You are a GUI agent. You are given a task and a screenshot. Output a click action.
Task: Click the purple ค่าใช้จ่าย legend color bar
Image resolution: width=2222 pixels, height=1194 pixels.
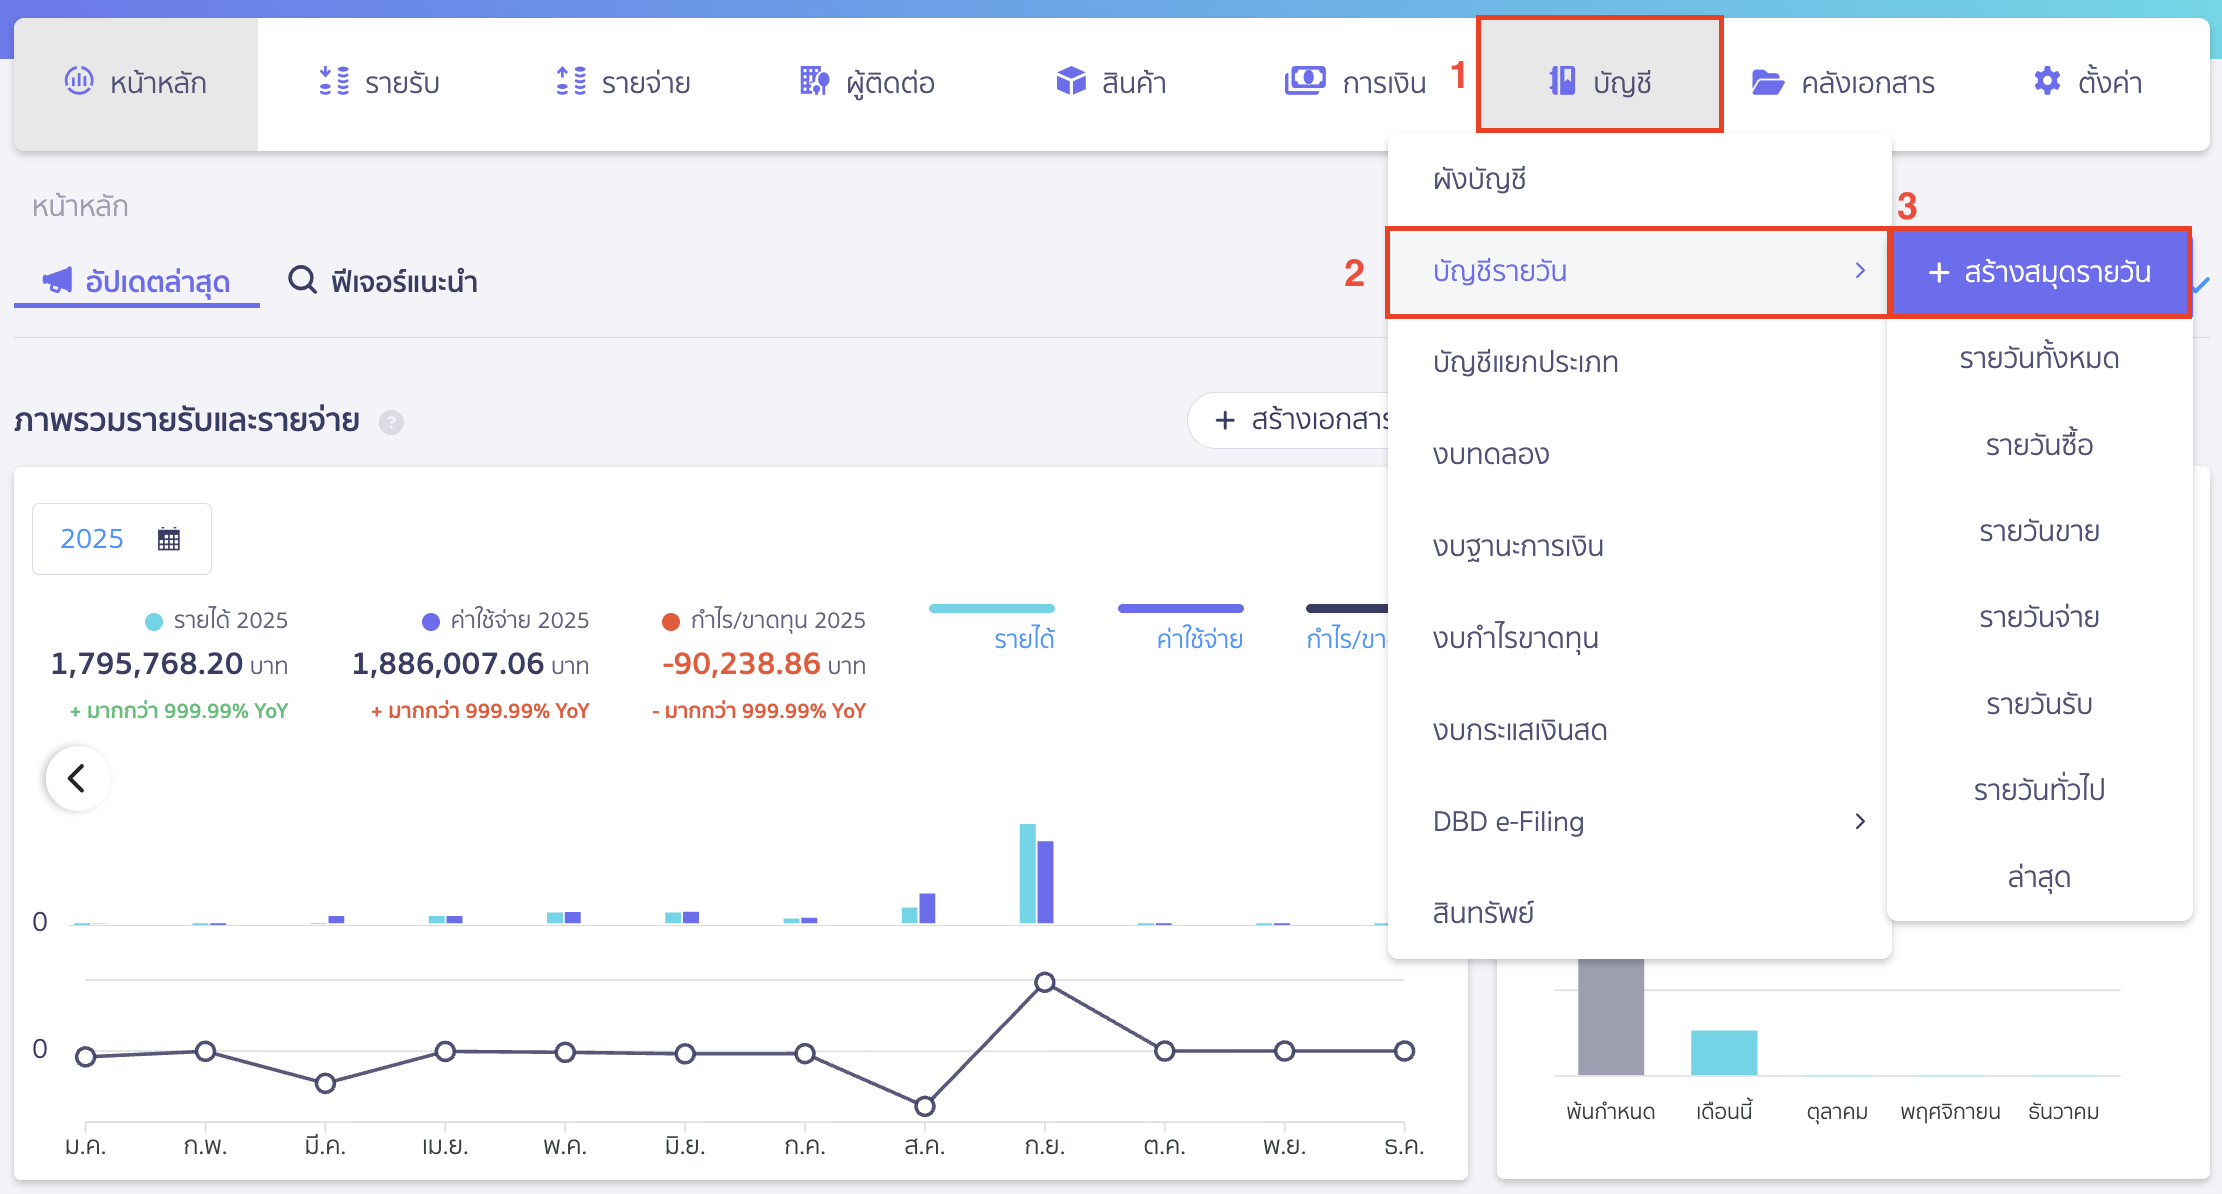pos(1180,608)
